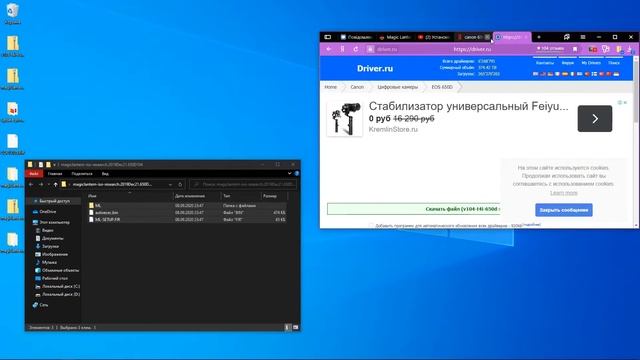This screenshot has height=360, width=640.
Task: Expand the explorer ribbon chevron
Action: [289, 173]
